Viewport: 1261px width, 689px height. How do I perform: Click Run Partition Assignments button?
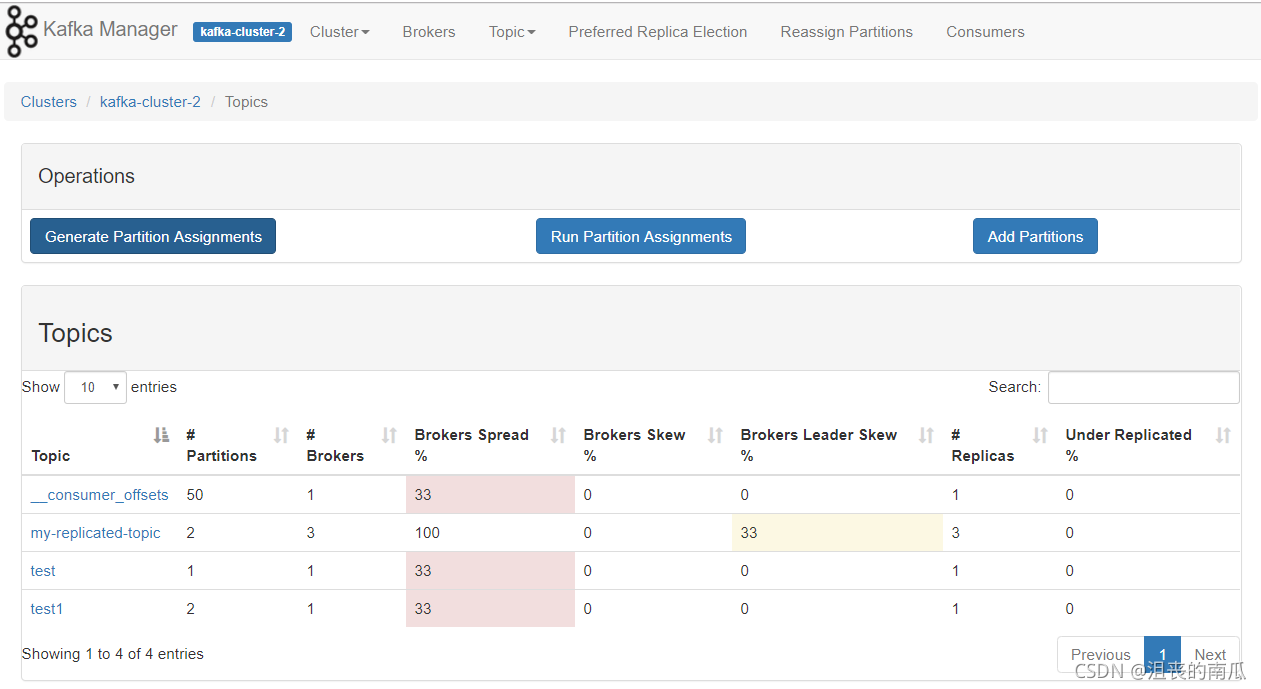pyautogui.click(x=641, y=236)
